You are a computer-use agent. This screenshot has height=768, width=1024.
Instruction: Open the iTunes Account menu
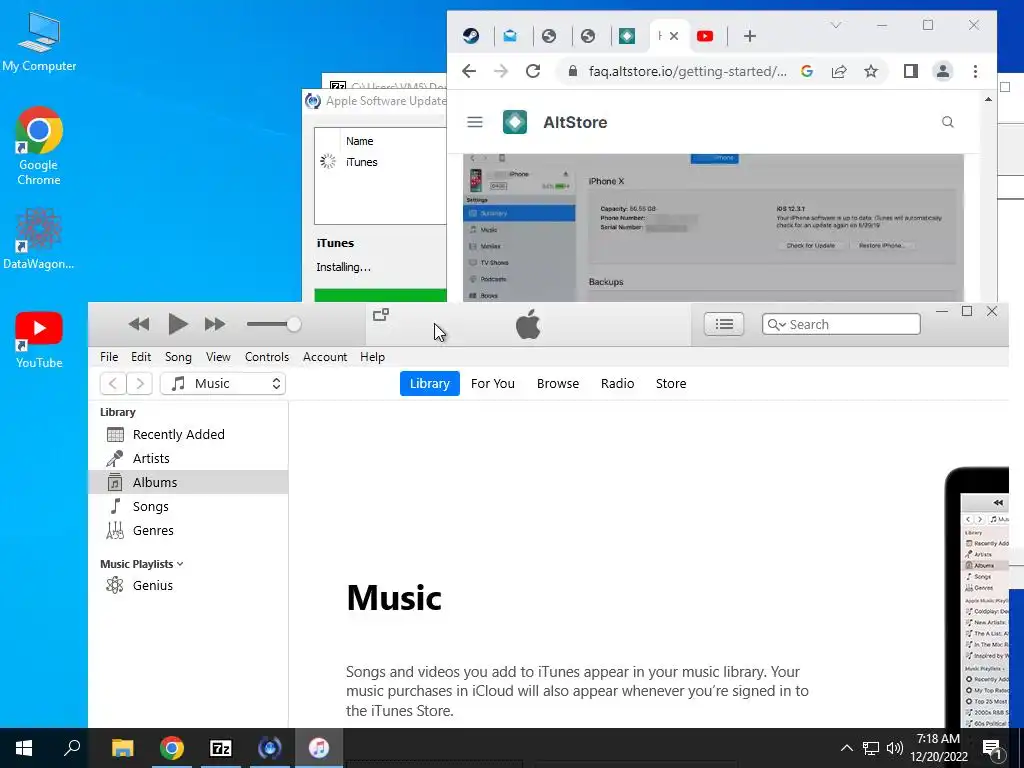[325, 357]
